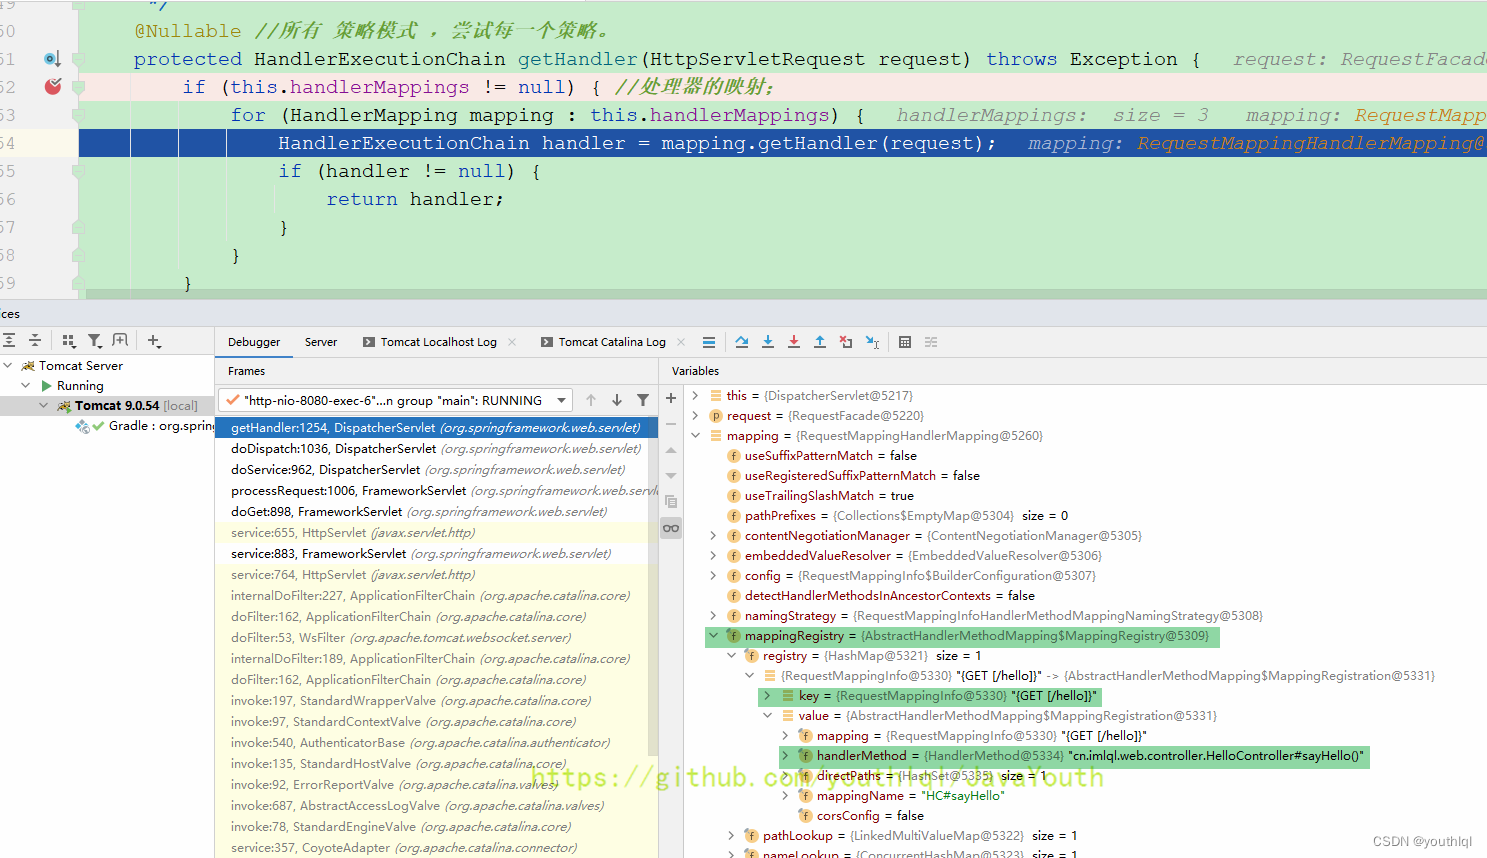
Task: Expand 'this' DispatcherServlet variable
Action: tap(696, 395)
